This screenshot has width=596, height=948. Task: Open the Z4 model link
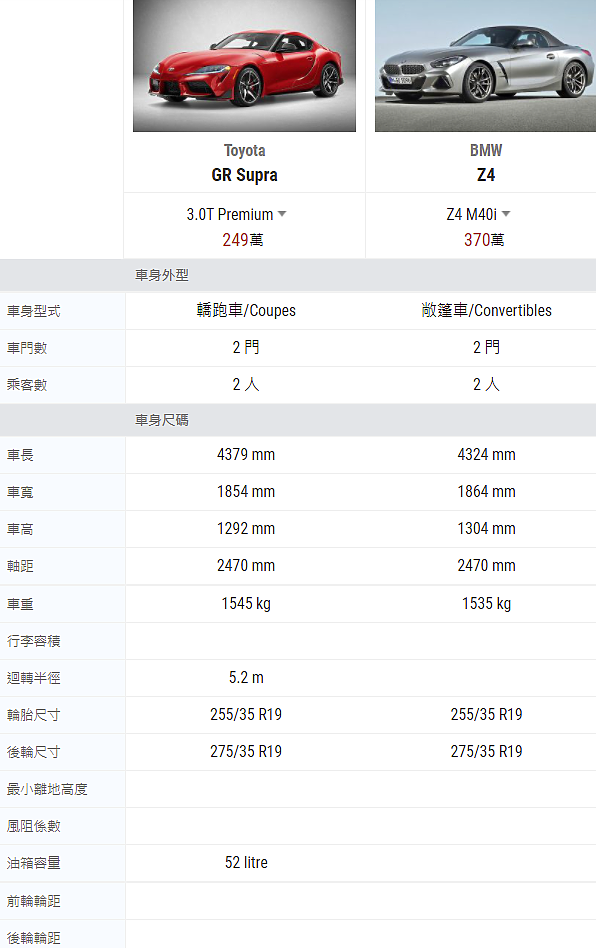(486, 175)
